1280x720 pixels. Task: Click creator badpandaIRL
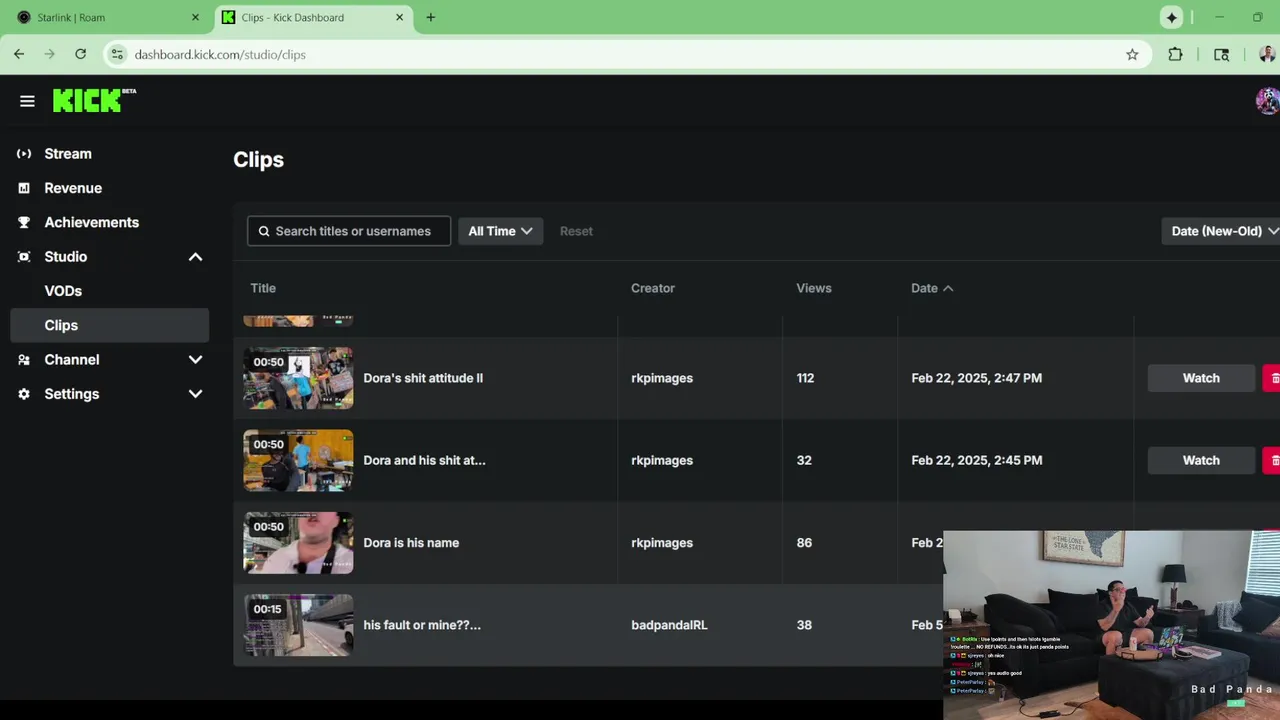tap(669, 625)
